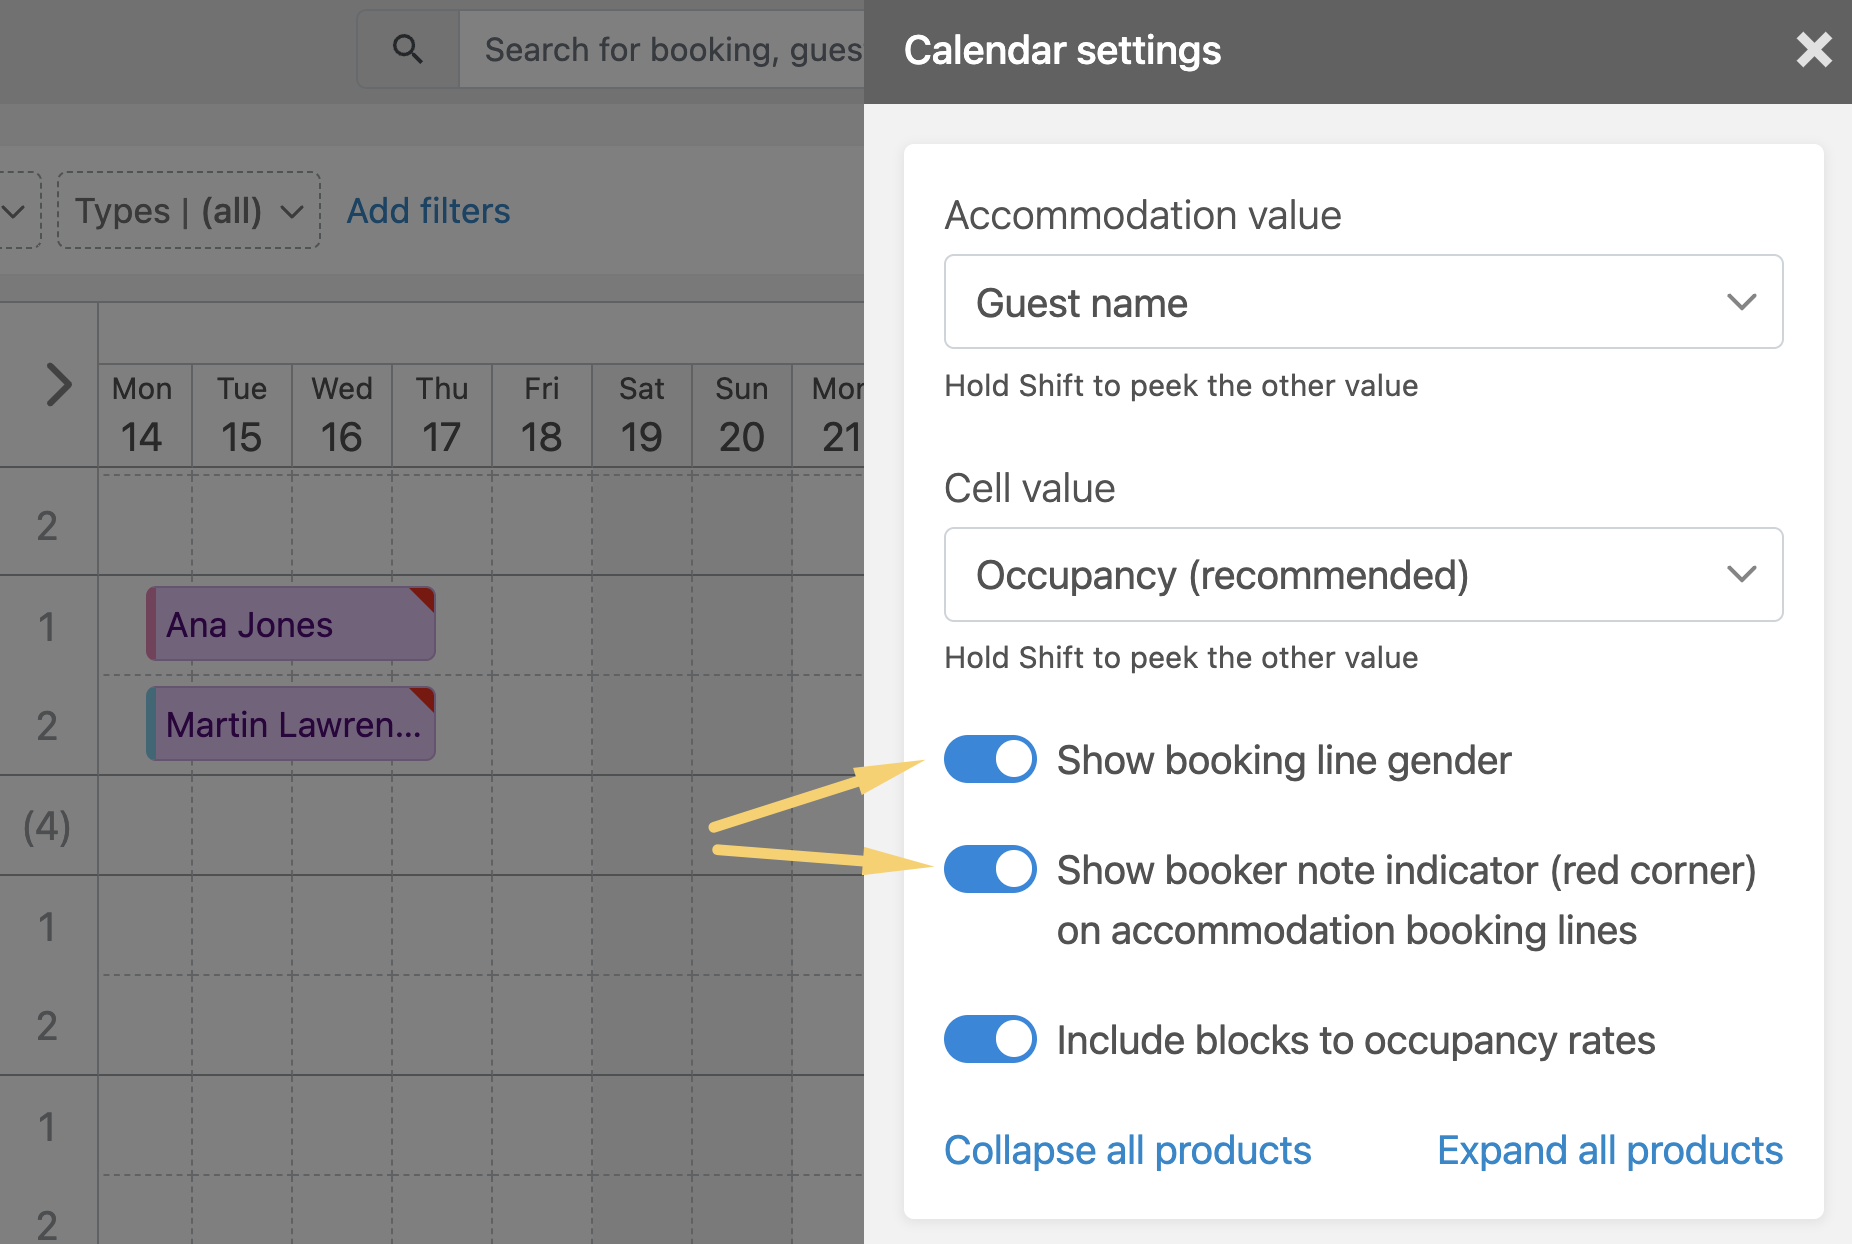
Task: Click red note corner on Martin Lawrence booking
Action: point(424,697)
